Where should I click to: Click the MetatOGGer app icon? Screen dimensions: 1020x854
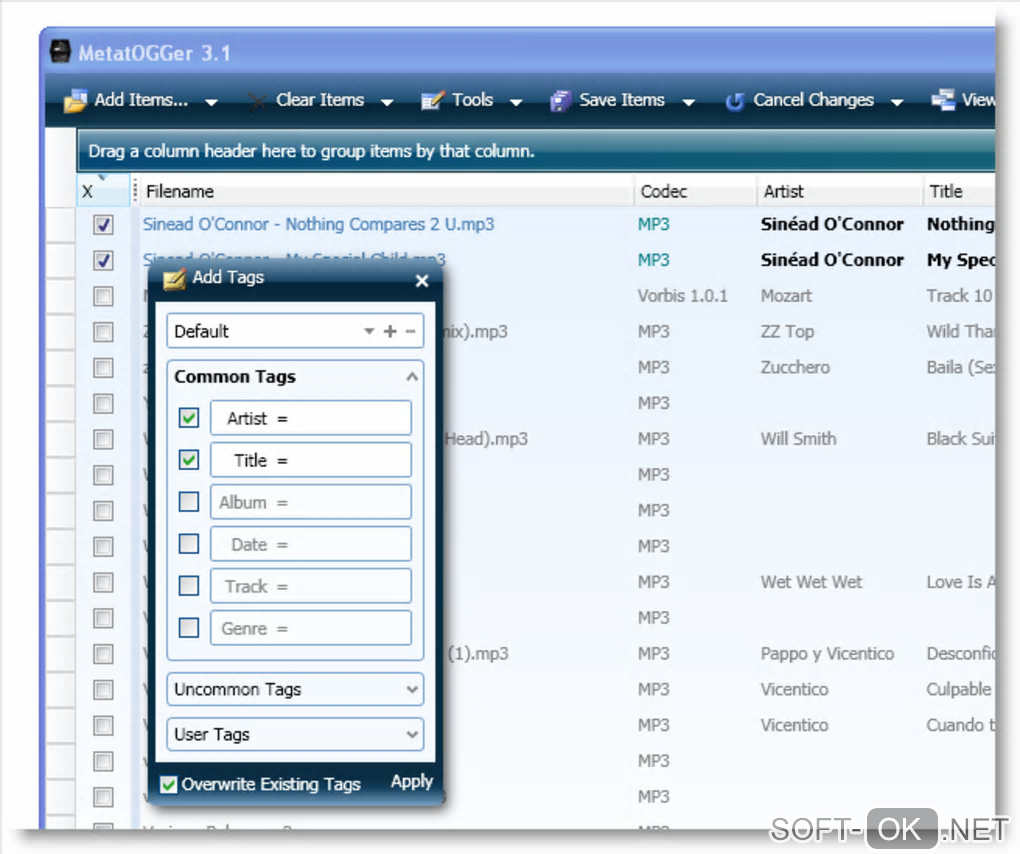pos(60,51)
